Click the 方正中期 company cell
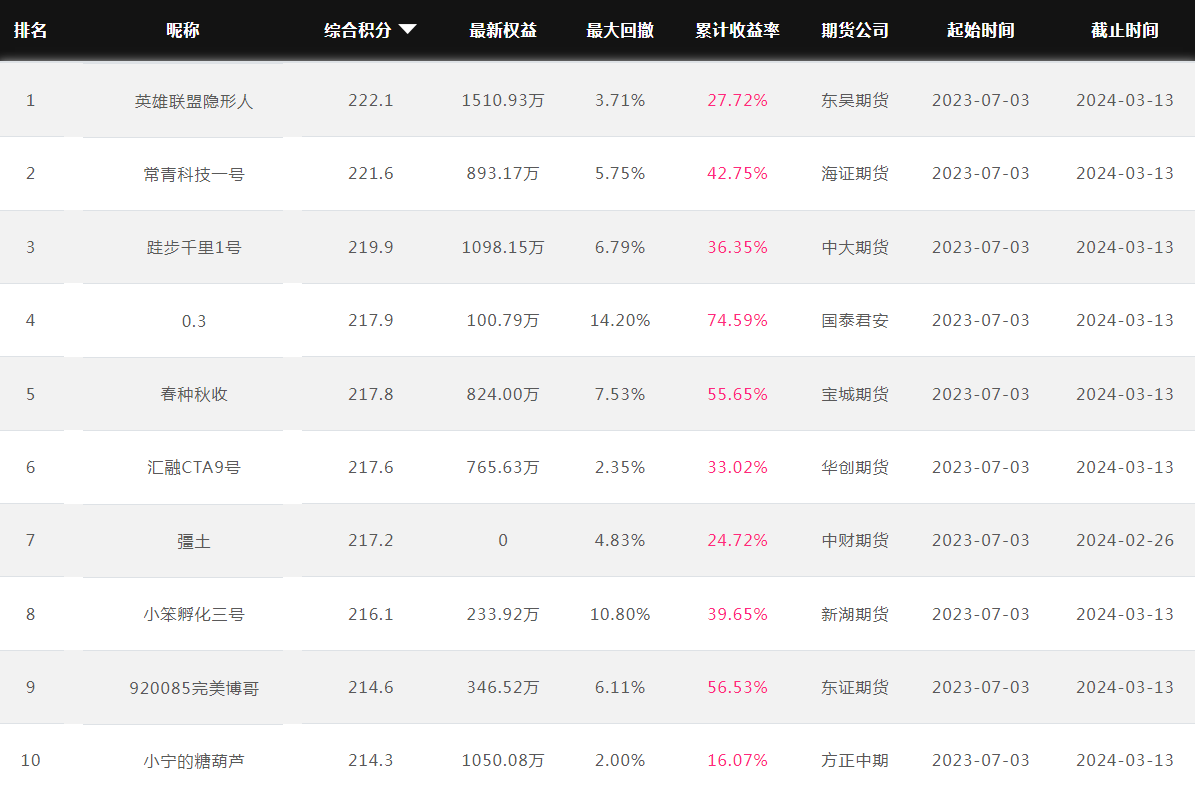Viewport: 1195px width, 794px height. tap(855, 760)
